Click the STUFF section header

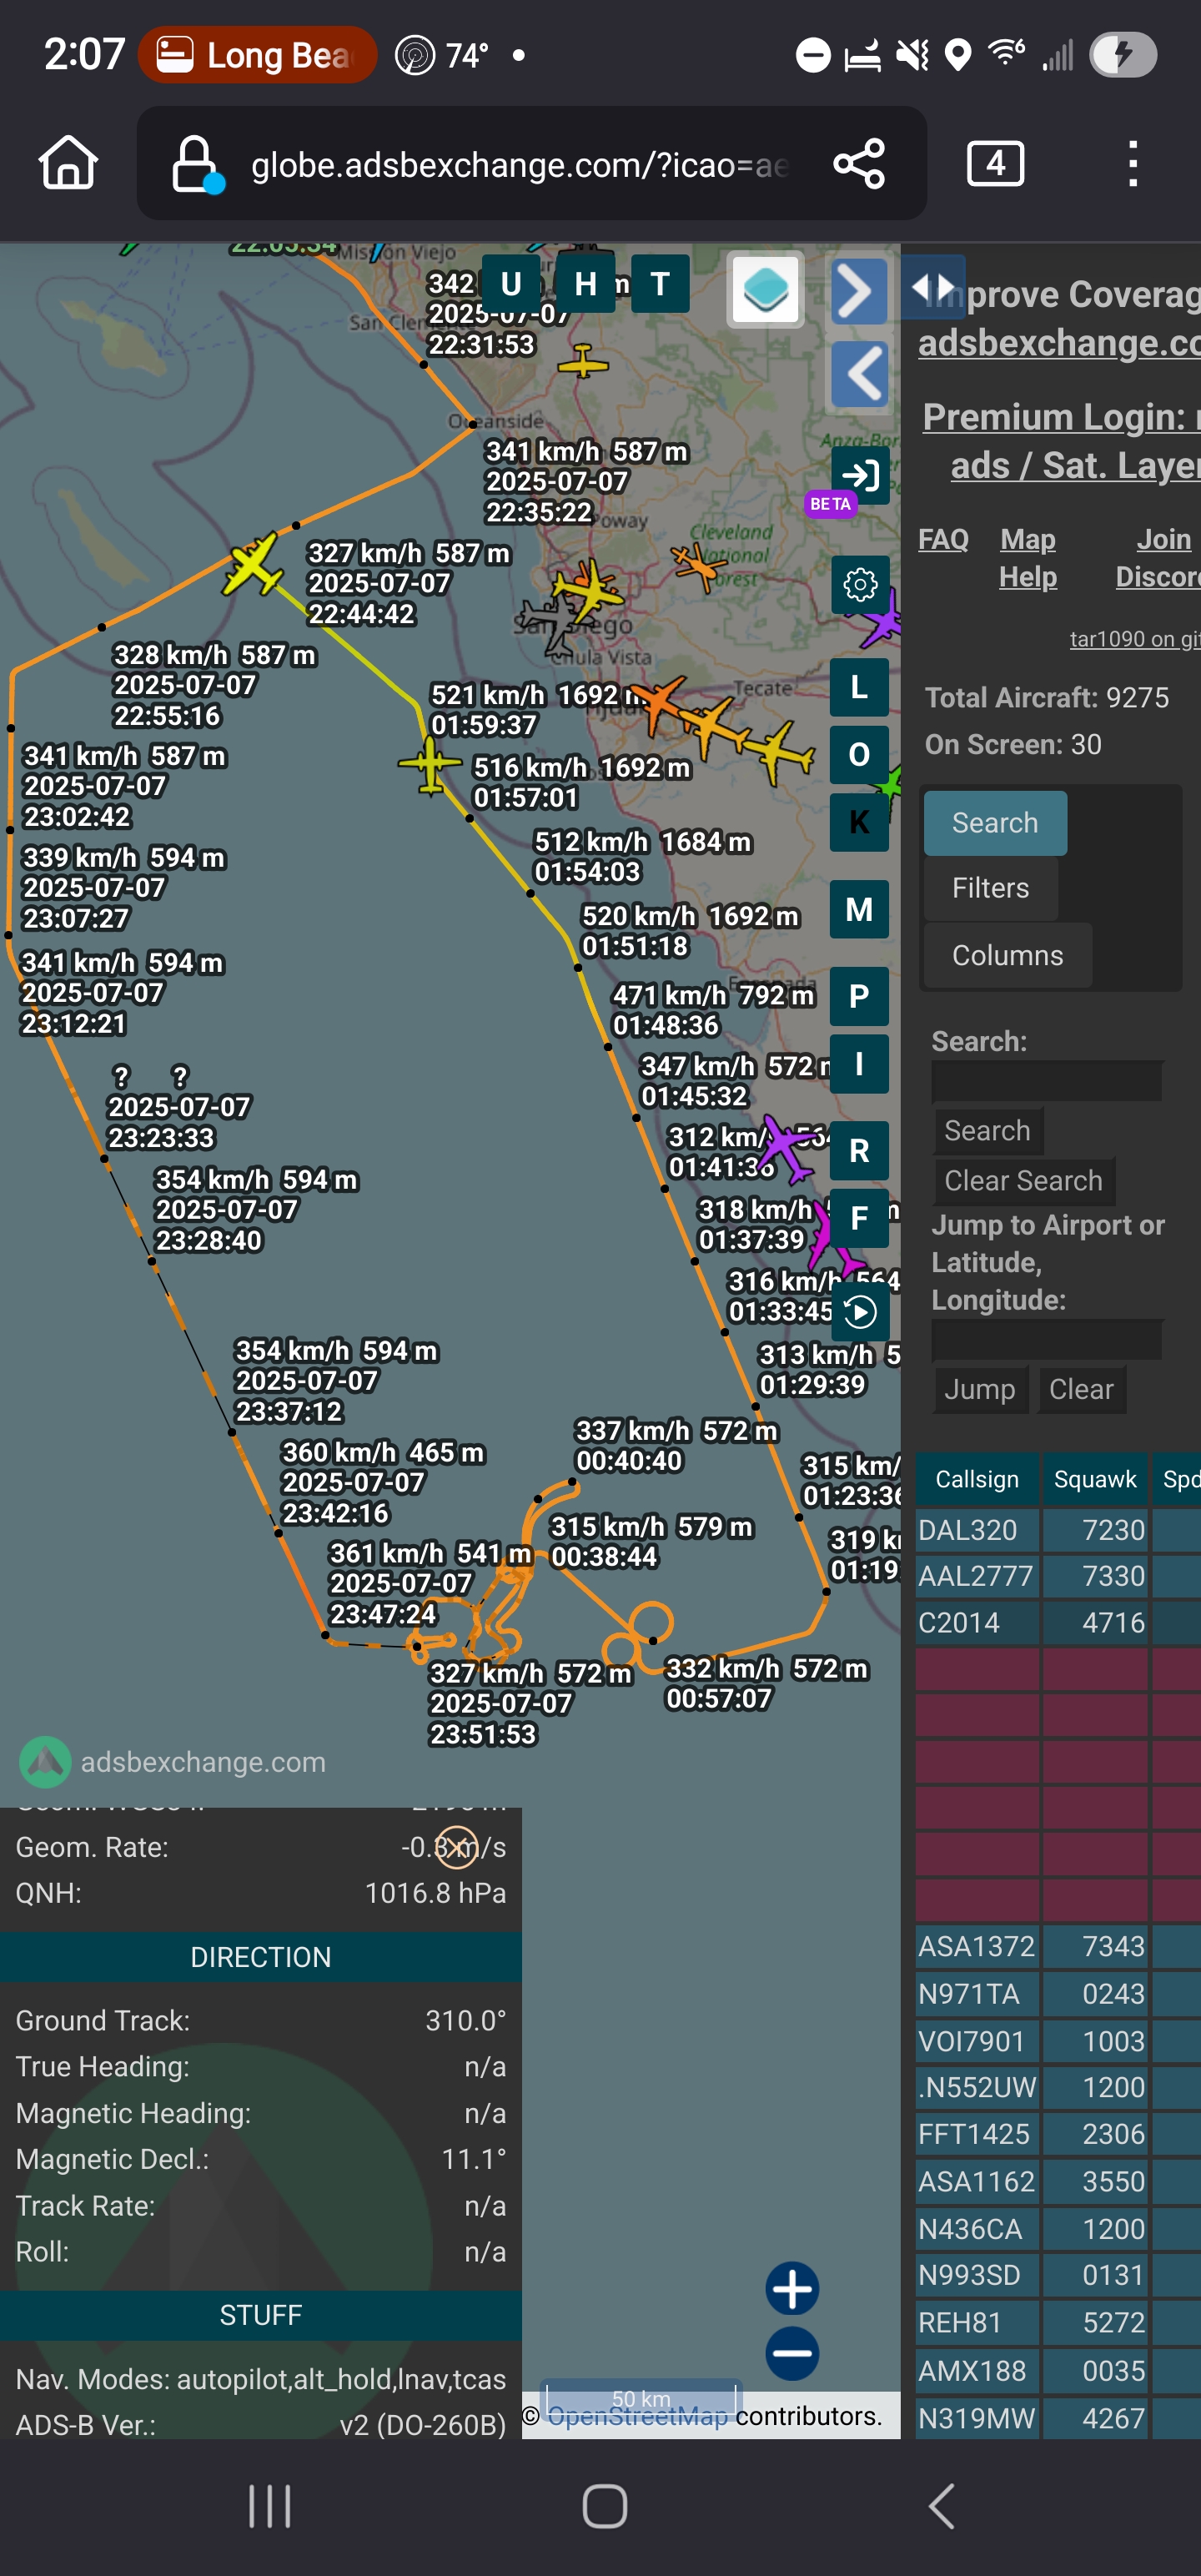[x=261, y=2315]
